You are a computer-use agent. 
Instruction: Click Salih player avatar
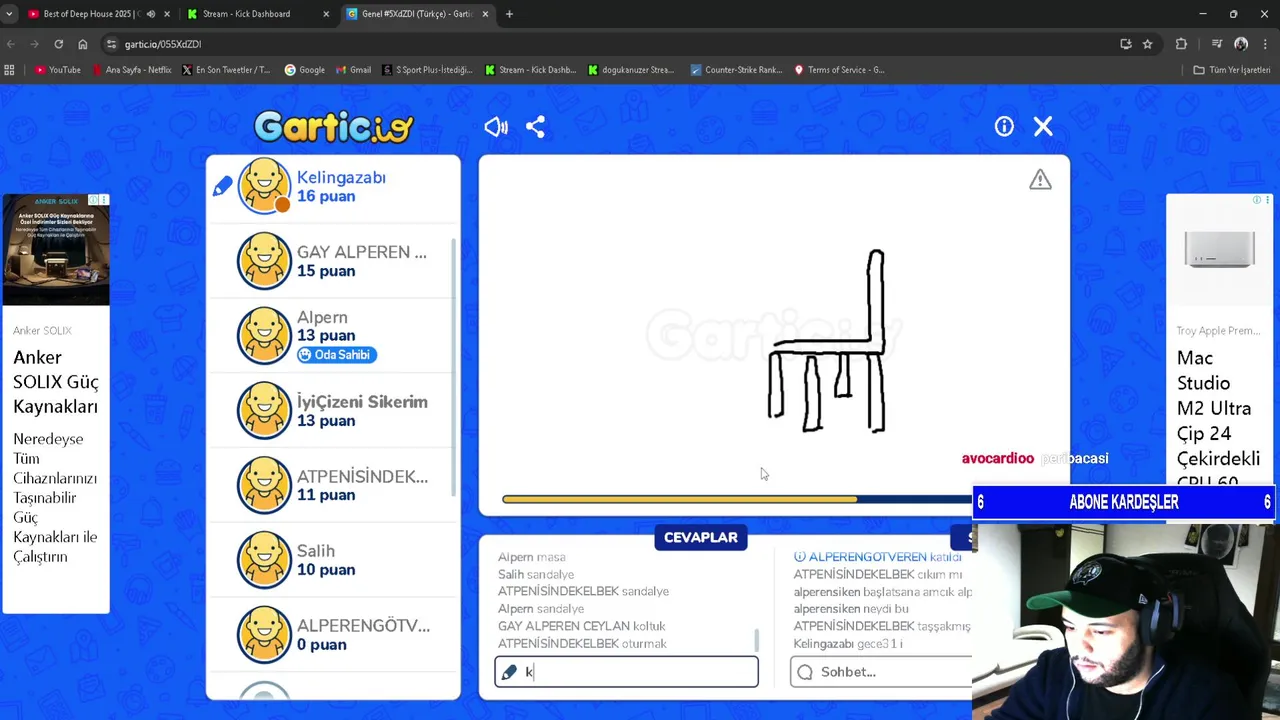264,559
